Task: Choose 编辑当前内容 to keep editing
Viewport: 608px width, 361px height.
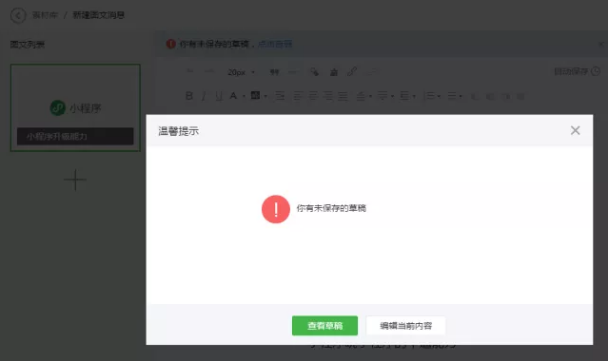Action: (x=406, y=325)
